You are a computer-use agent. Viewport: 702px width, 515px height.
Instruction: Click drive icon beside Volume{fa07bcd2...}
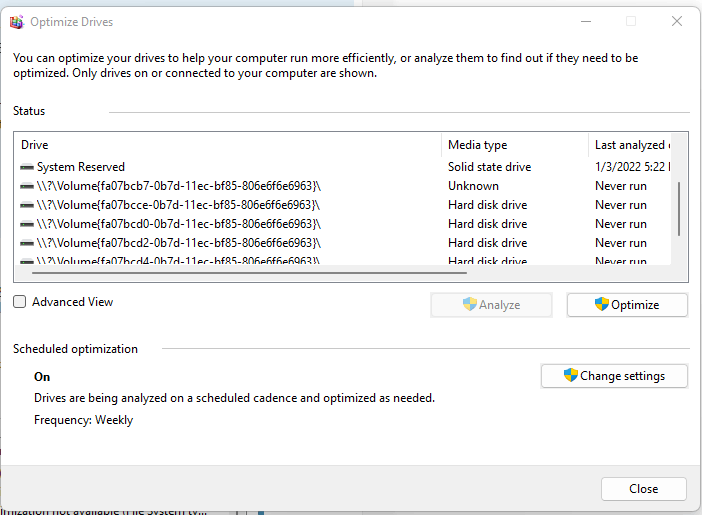coord(27,243)
